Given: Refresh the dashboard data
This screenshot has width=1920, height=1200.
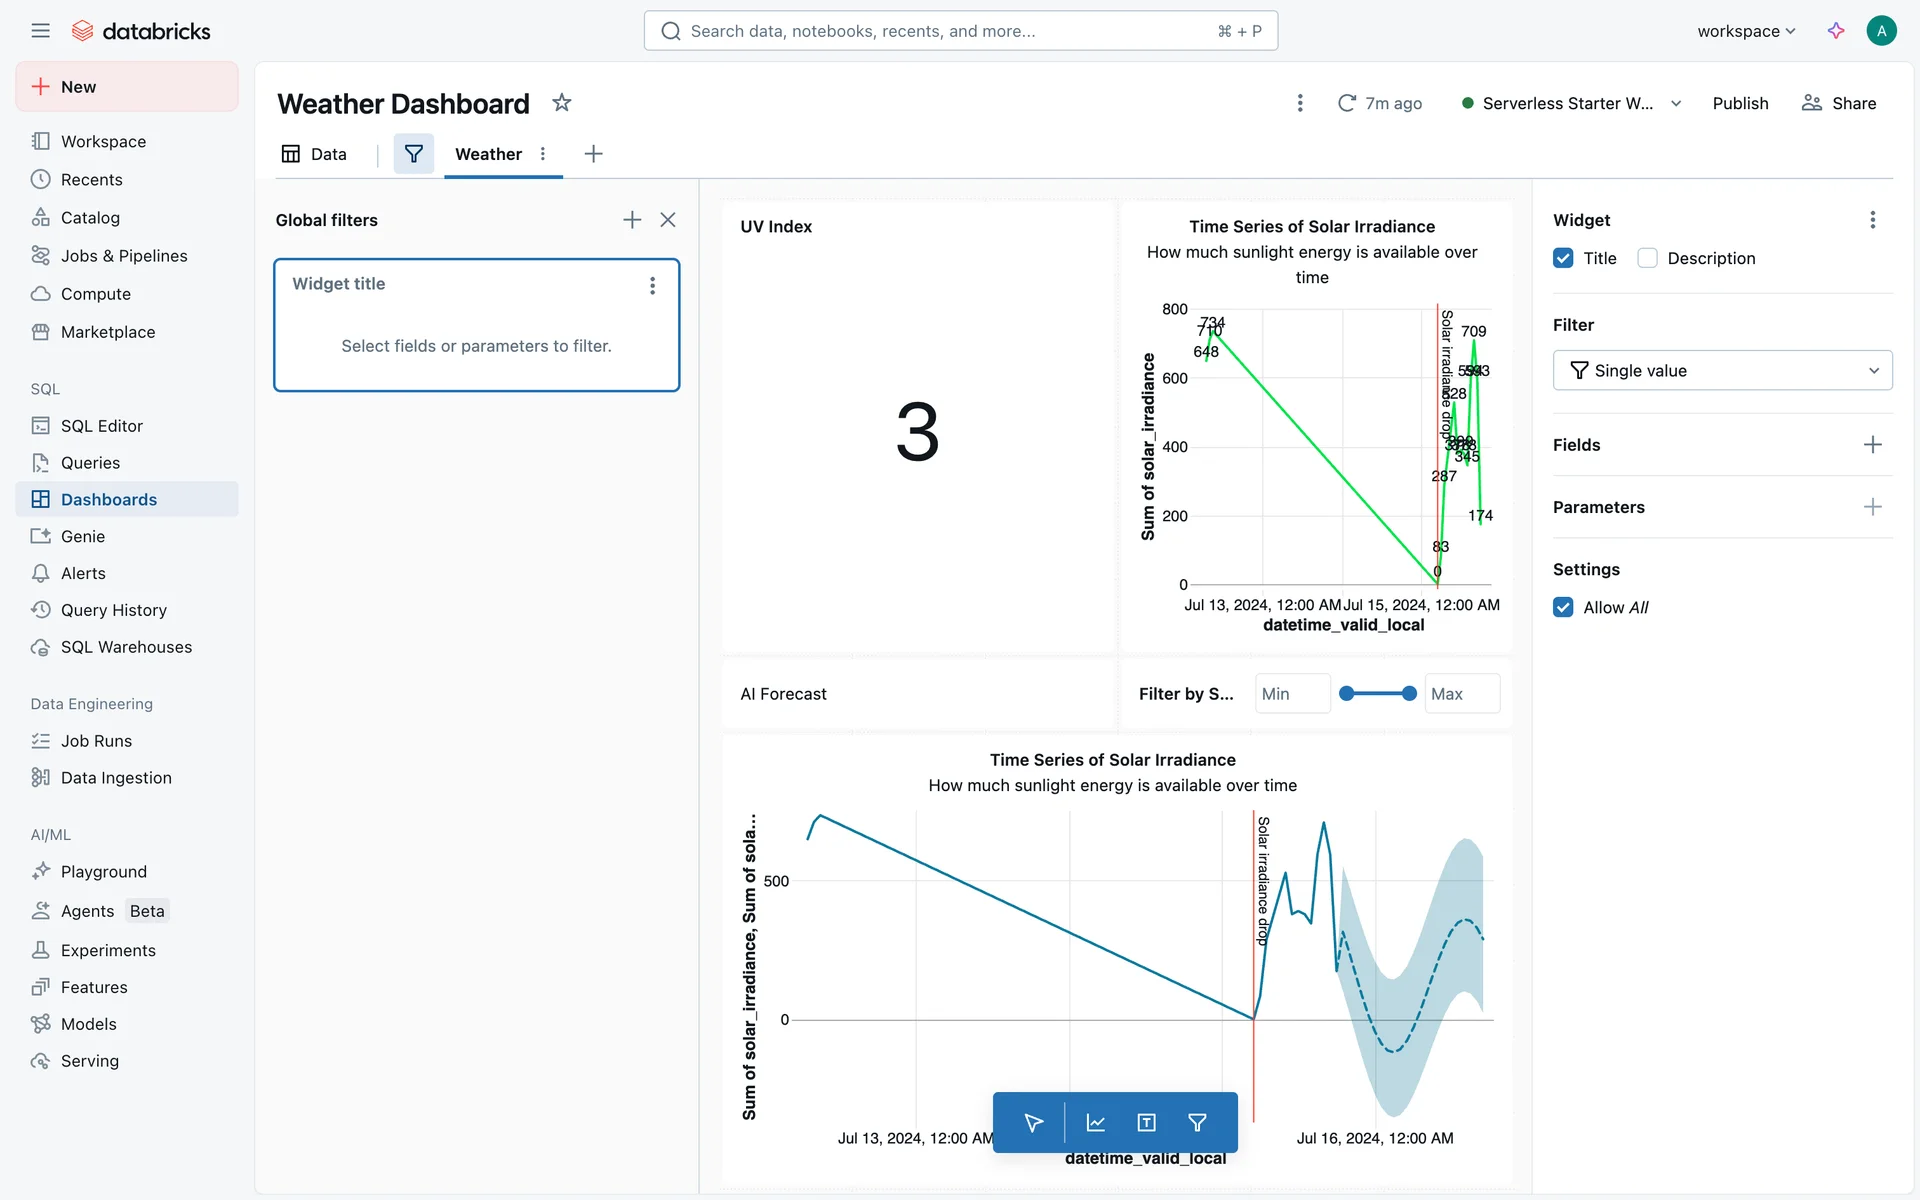Looking at the screenshot, I should pos(1347,103).
